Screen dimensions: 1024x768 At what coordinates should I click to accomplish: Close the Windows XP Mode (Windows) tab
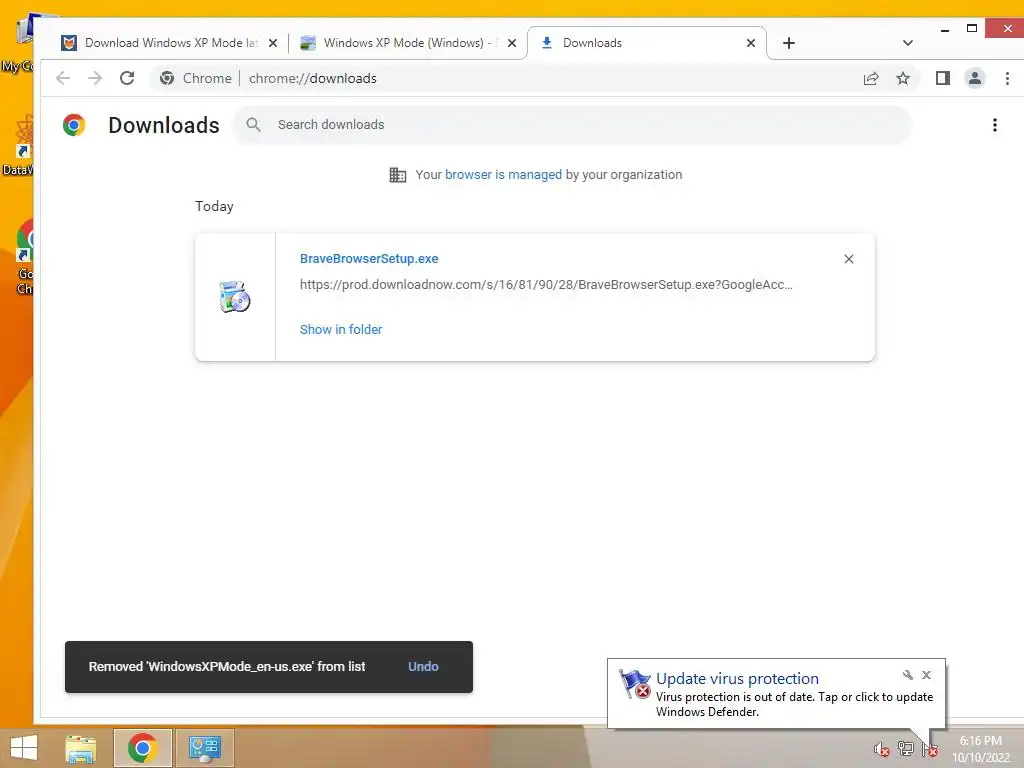tap(512, 43)
